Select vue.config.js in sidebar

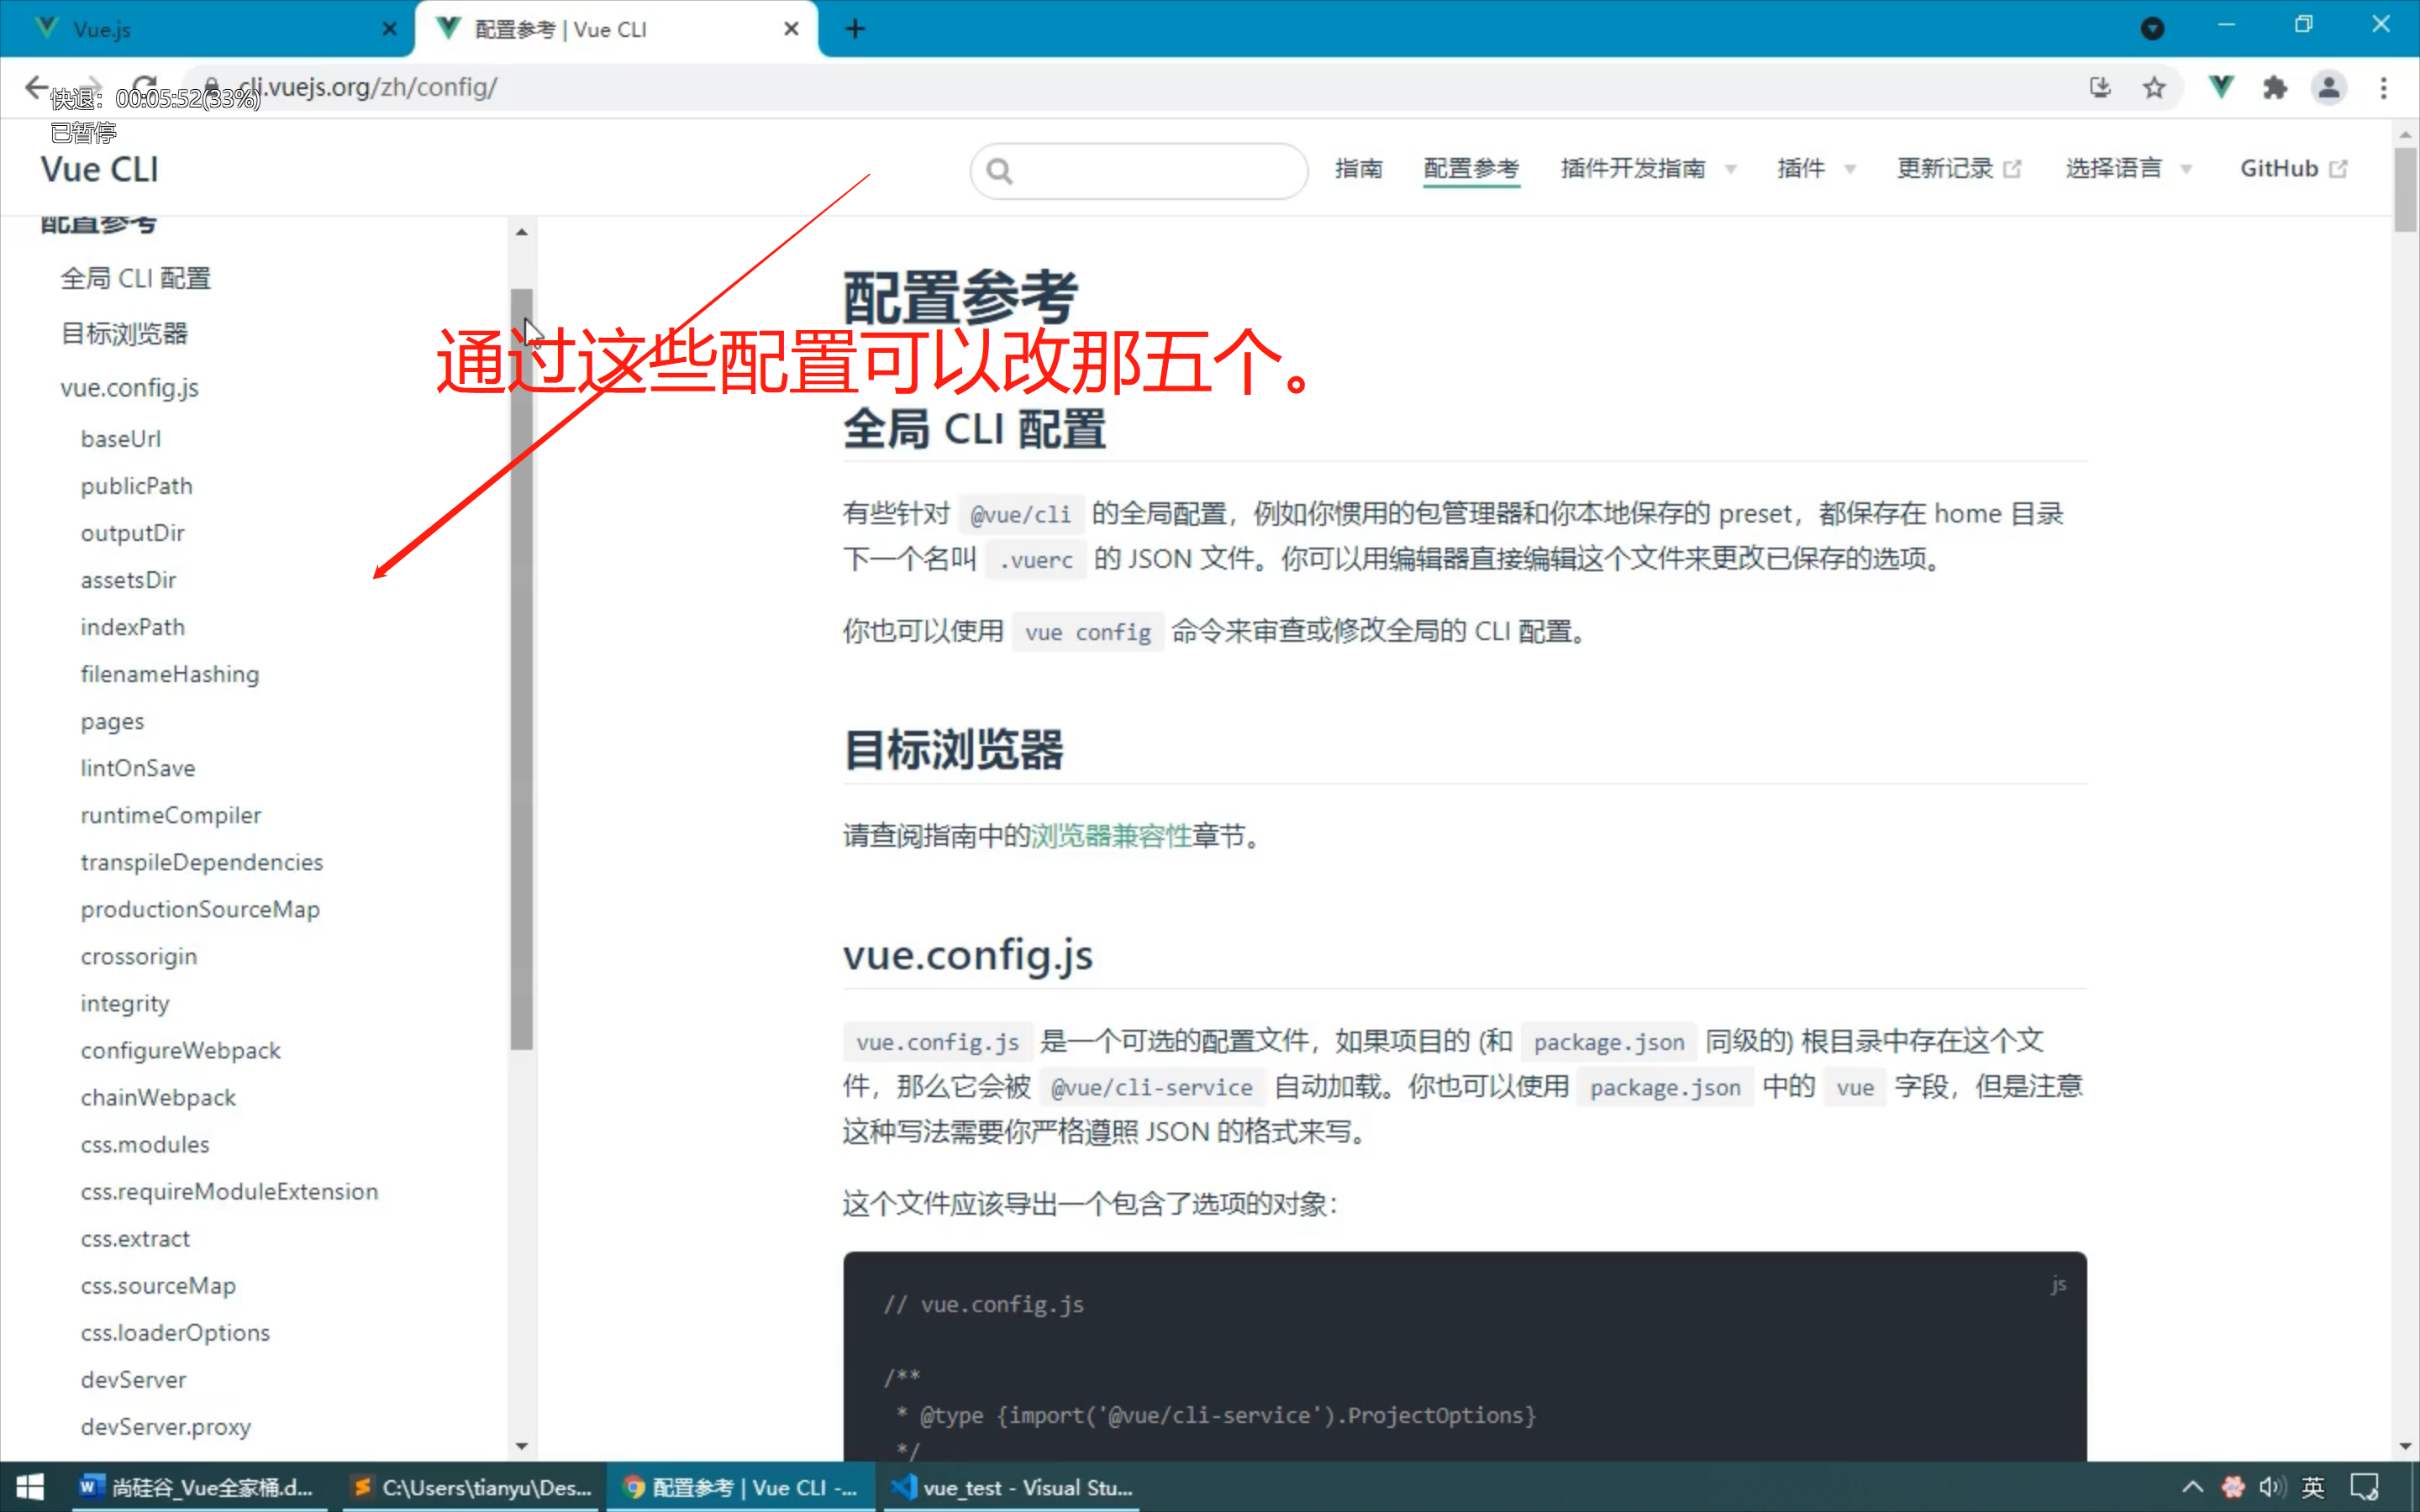[129, 388]
